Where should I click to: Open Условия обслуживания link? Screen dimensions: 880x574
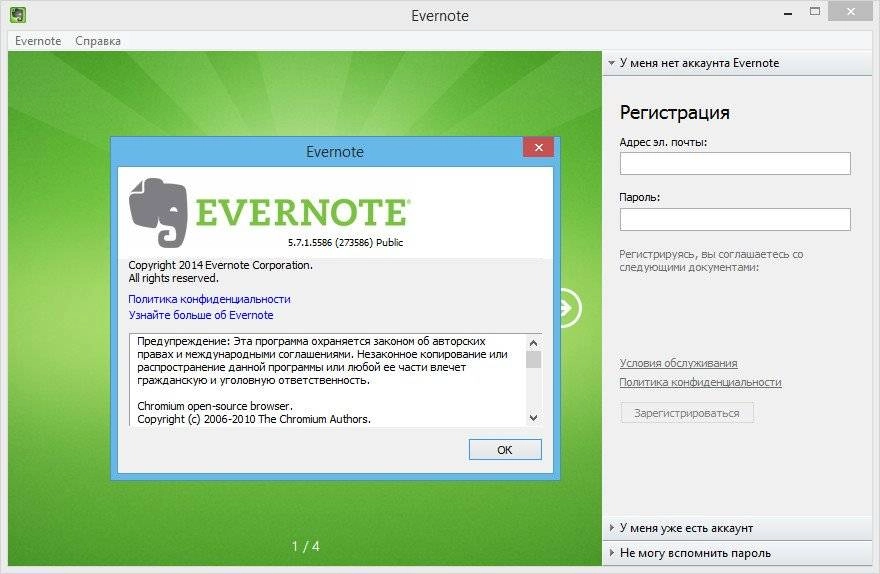pos(678,363)
